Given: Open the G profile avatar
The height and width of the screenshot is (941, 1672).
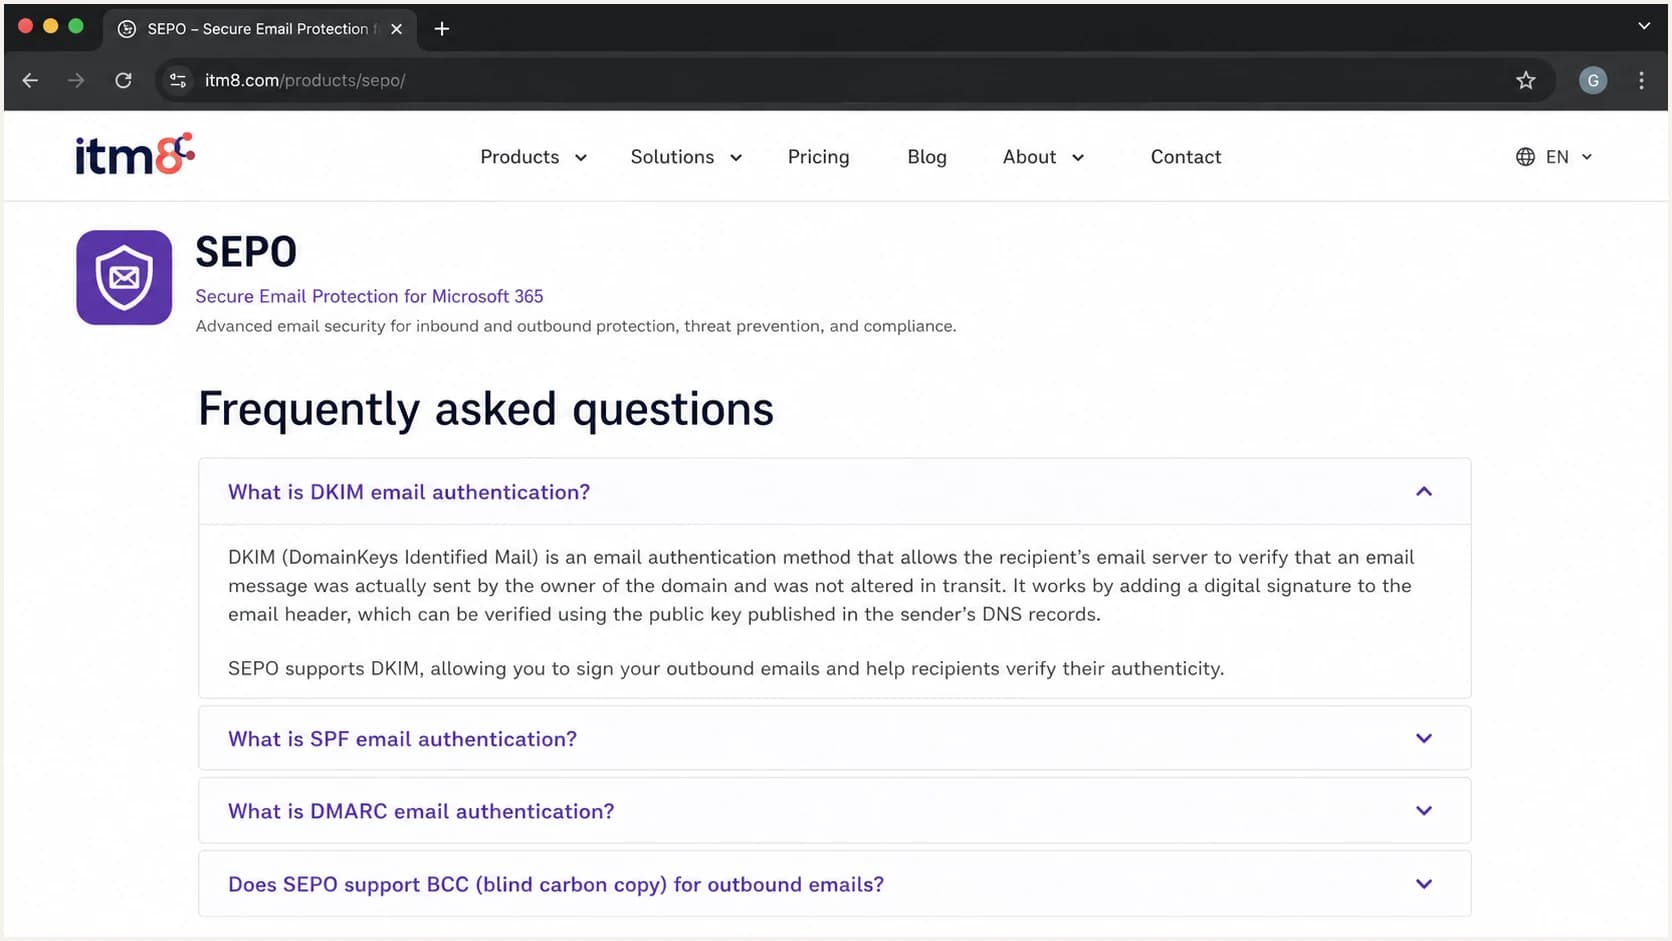Looking at the screenshot, I should coord(1593,80).
